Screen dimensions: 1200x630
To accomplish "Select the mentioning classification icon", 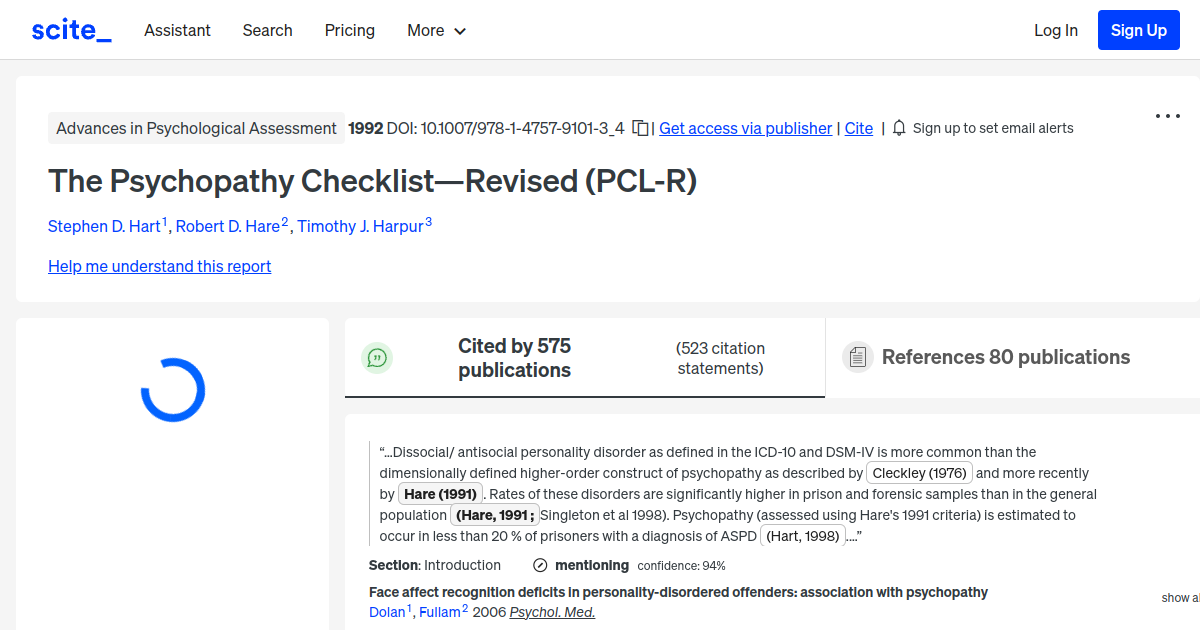I will coord(539,565).
